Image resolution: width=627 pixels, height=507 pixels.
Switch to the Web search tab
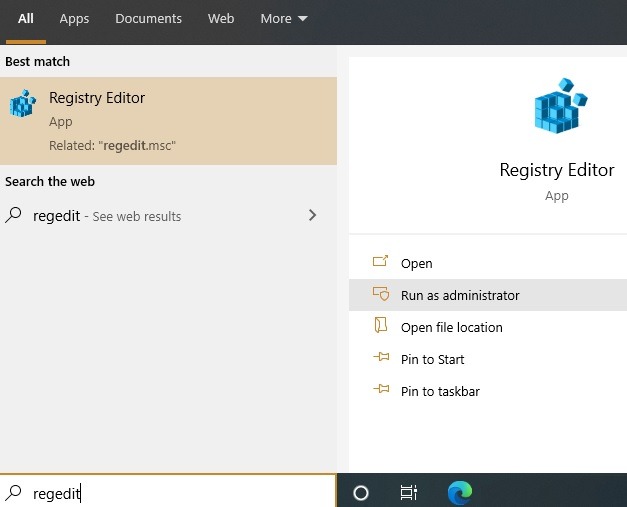point(221,19)
